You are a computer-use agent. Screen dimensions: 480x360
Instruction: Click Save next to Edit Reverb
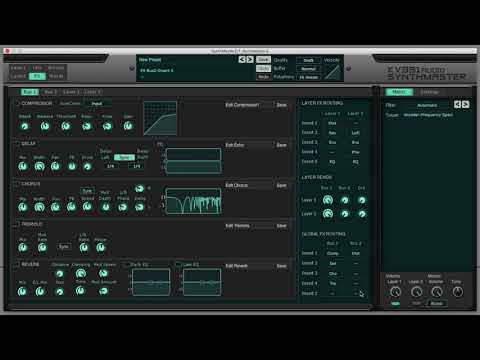[x=282, y=266]
